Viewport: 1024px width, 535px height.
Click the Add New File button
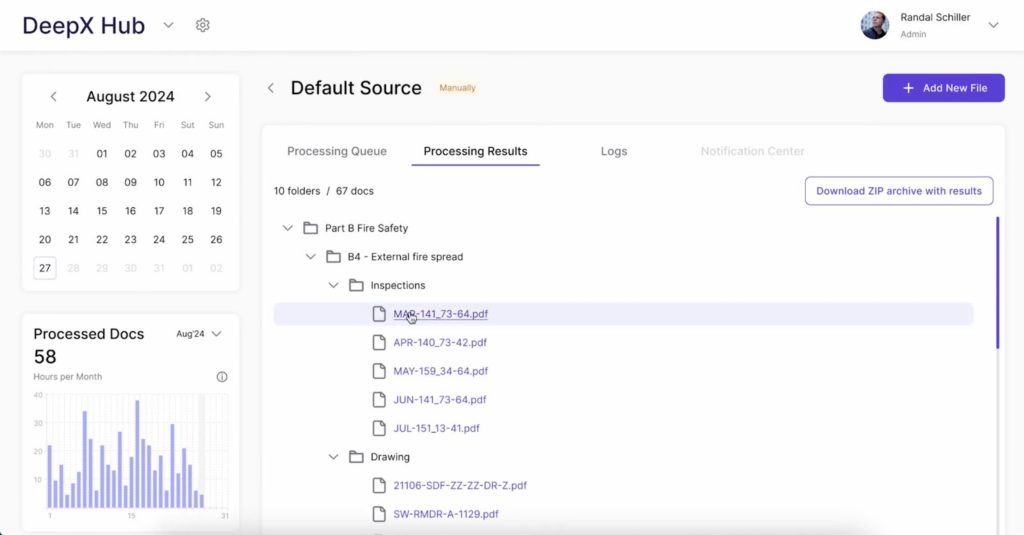(944, 88)
